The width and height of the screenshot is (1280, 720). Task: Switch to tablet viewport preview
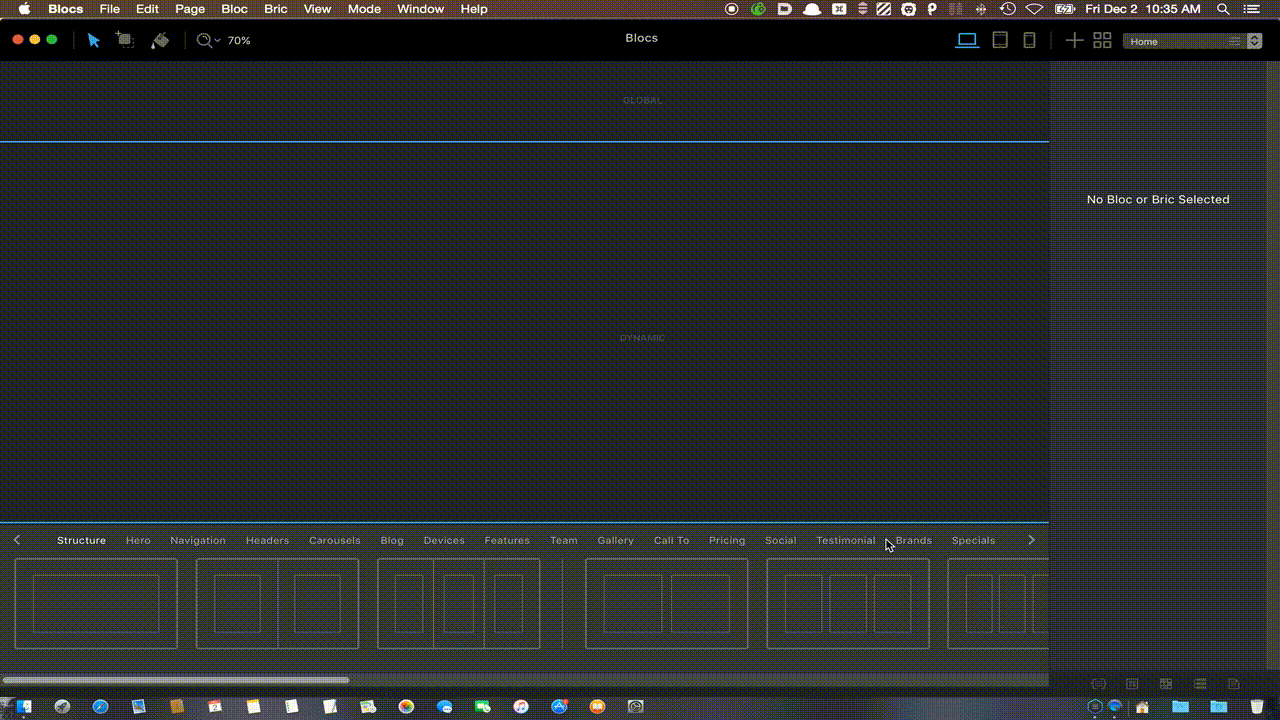click(999, 41)
